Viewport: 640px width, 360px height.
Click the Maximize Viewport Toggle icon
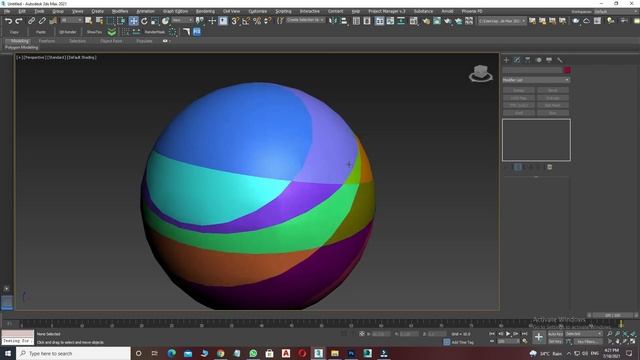(x=633, y=341)
